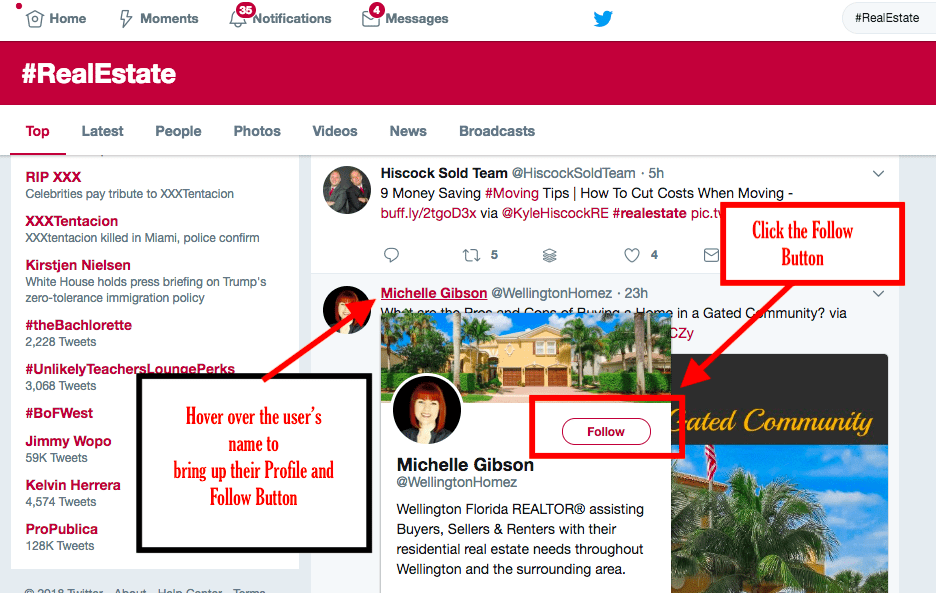Switch to the Videos tab
This screenshot has width=936, height=593.
click(x=335, y=131)
